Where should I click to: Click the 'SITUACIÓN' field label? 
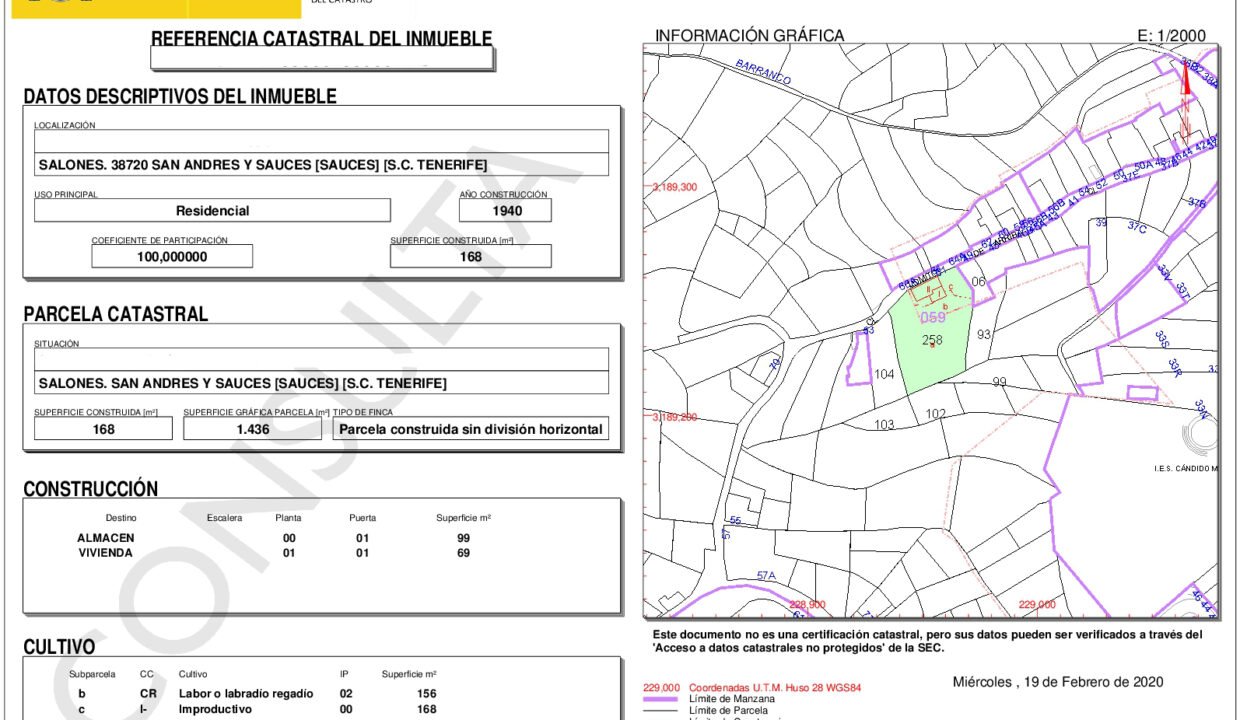(x=57, y=343)
